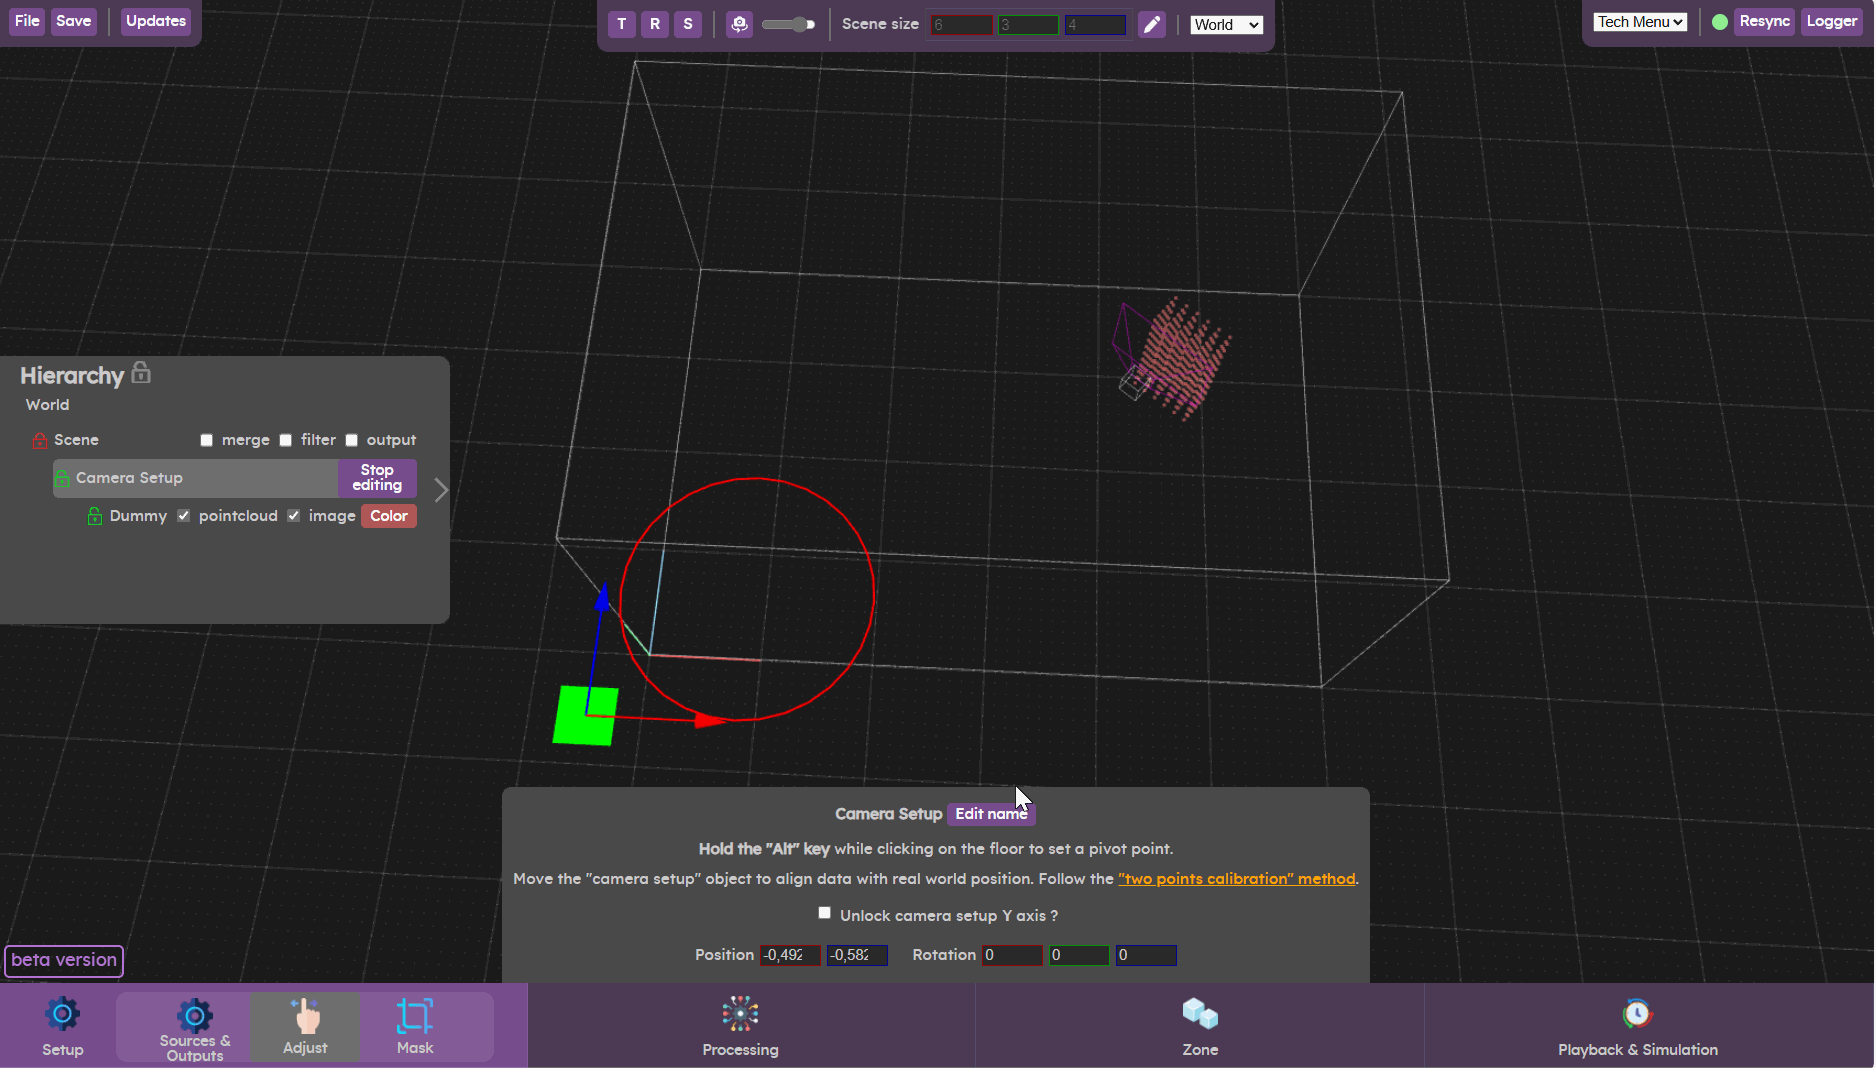Open the Processing section
1876x1068 pixels.
point(740,1026)
